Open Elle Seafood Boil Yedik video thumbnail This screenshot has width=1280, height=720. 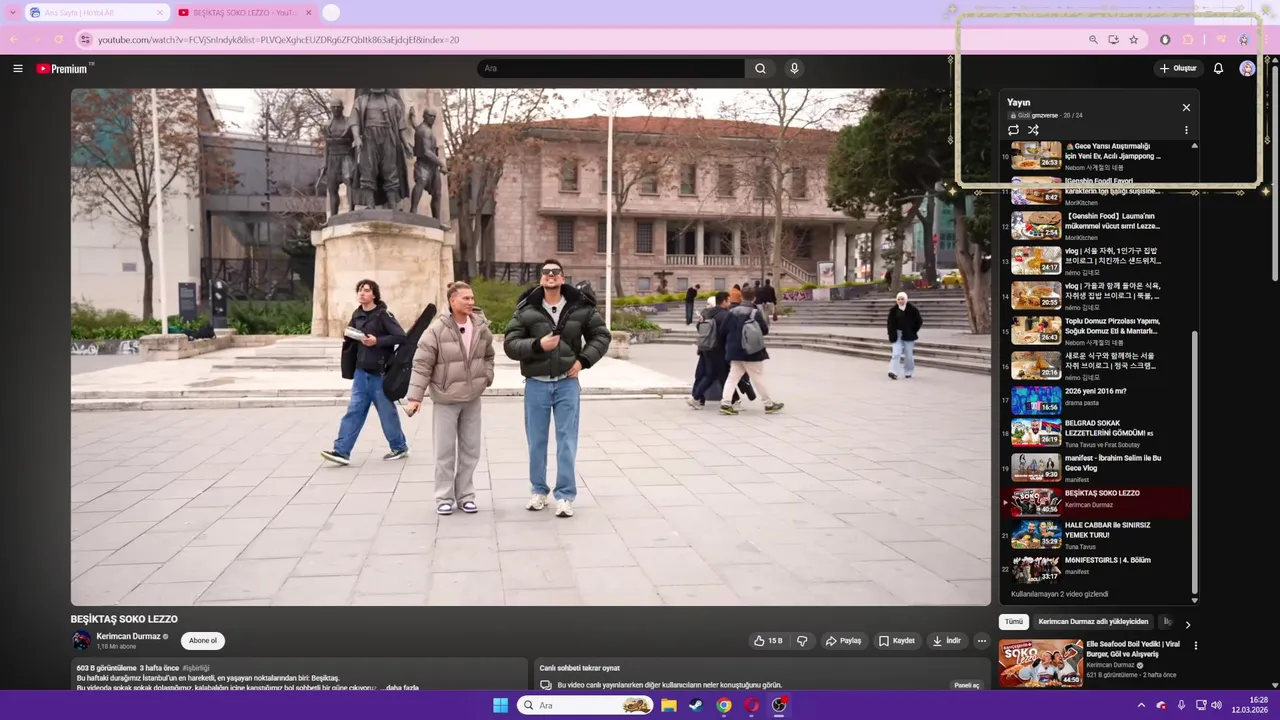(1041, 663)
